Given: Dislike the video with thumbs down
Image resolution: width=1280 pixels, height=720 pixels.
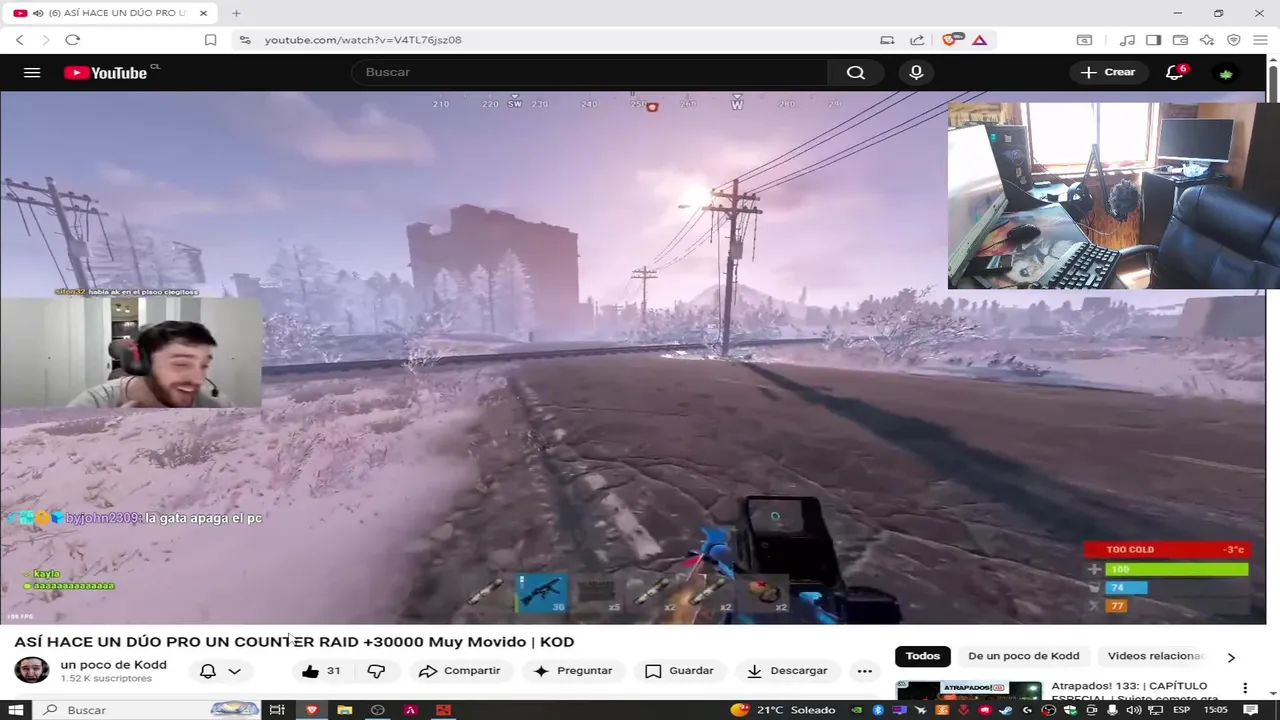Looking at the screenshot, I should (x=376, y=671).
